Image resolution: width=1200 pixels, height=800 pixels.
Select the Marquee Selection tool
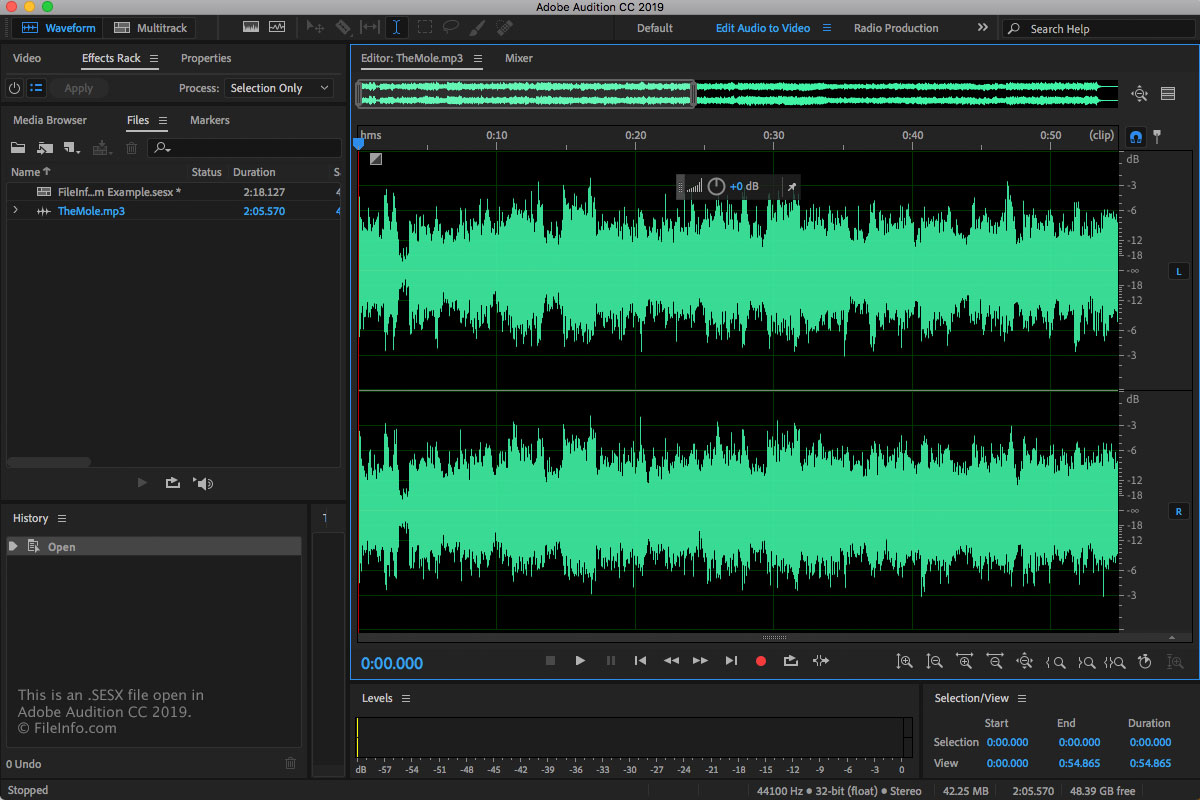click(424, 27)
